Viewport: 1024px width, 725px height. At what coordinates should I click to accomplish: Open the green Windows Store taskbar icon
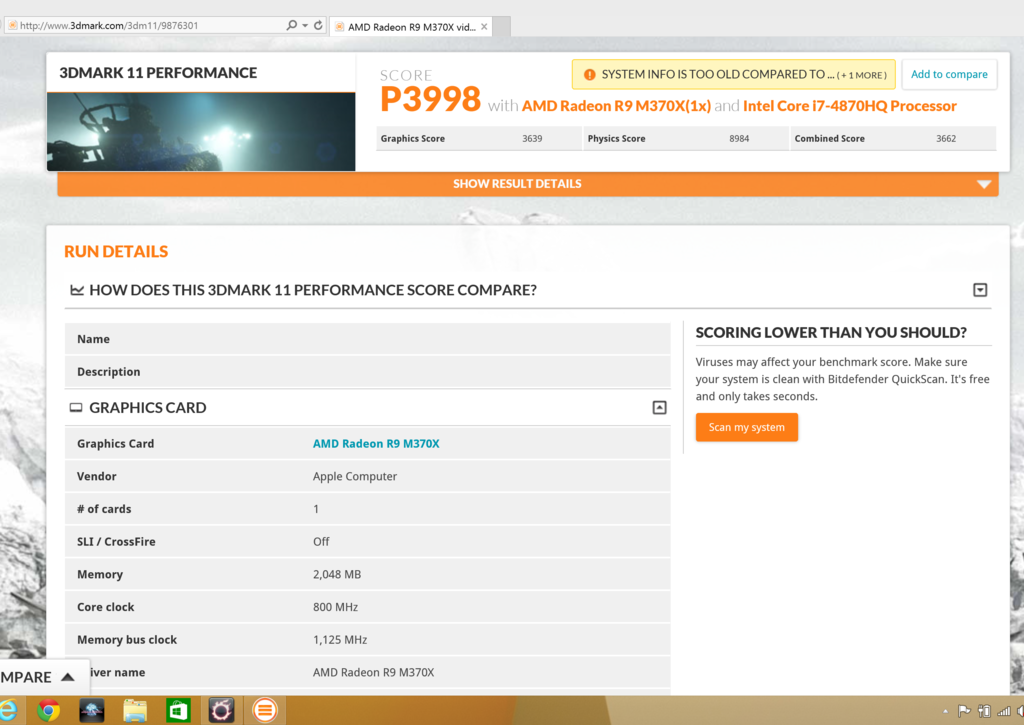[178, 711]
